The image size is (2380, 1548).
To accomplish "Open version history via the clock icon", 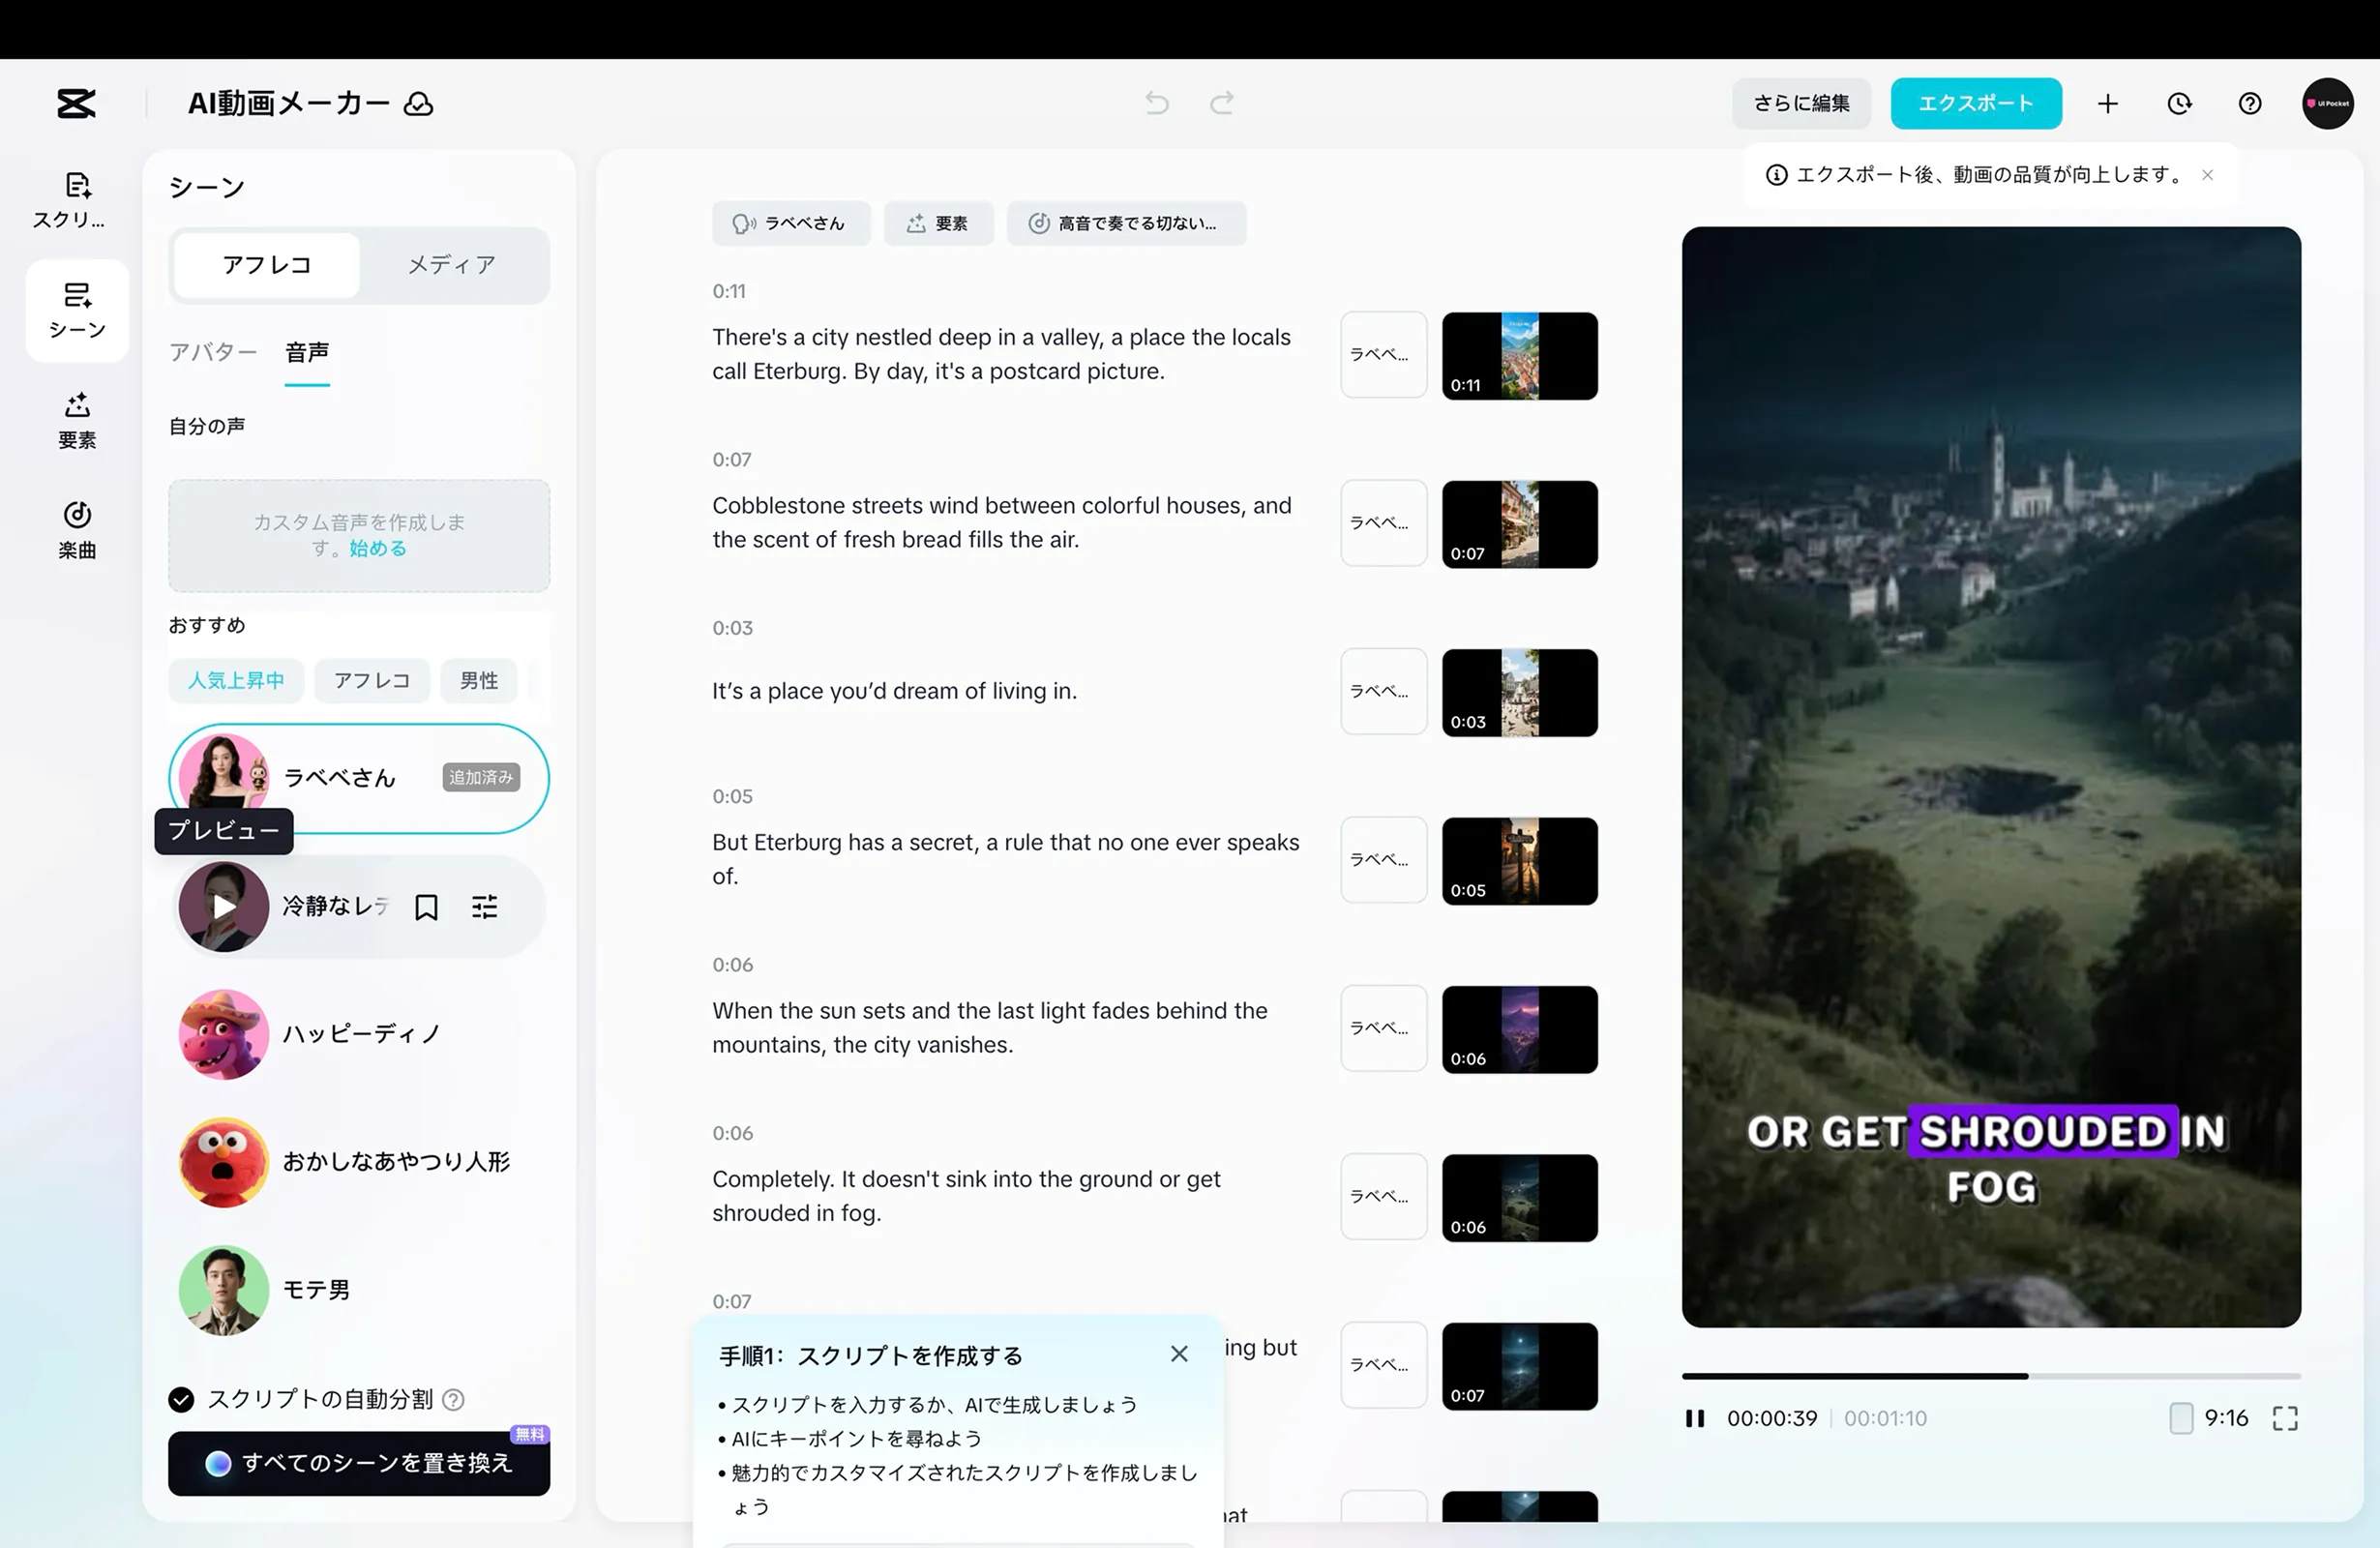I will 2179,103.
